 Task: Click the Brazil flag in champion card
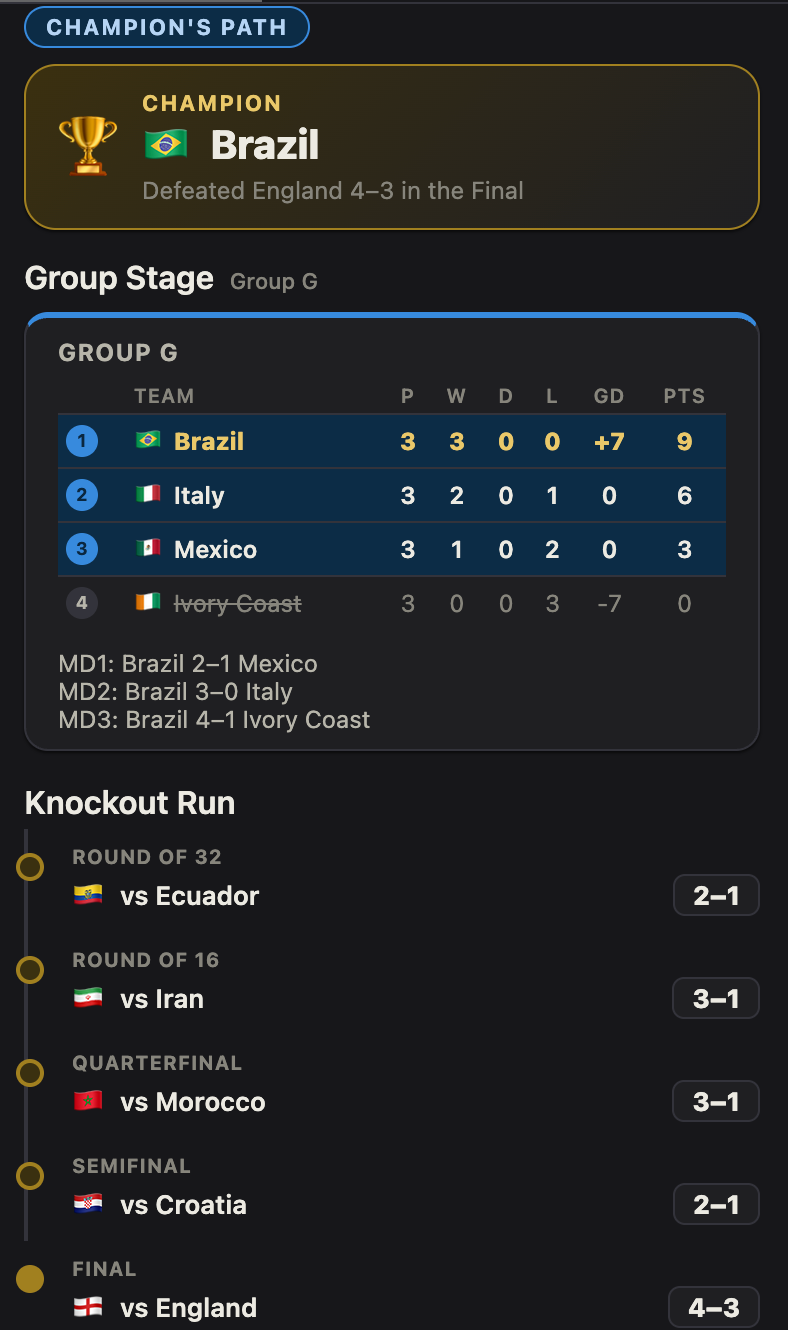coord(166,146)
